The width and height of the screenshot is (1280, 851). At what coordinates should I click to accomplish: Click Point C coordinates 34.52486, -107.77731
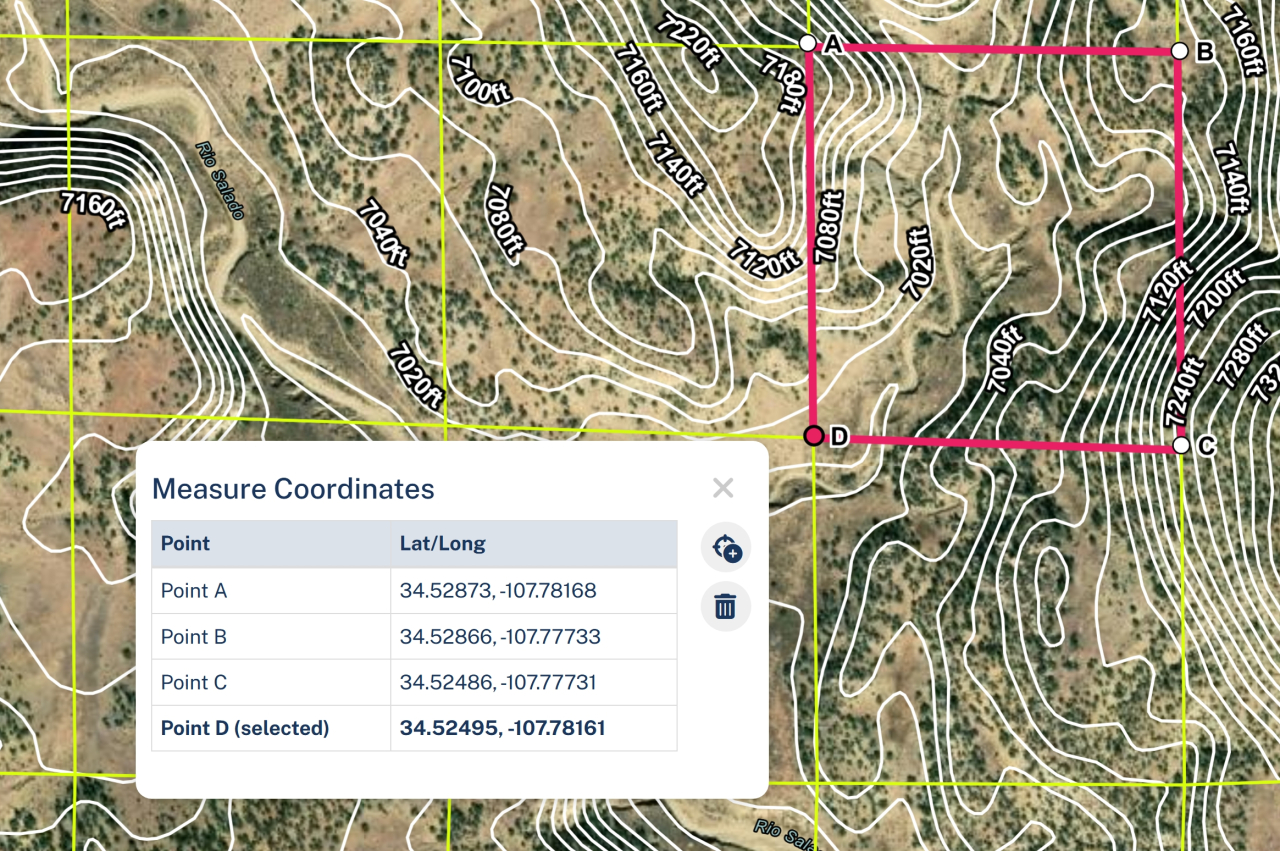[x=498, y=683]
